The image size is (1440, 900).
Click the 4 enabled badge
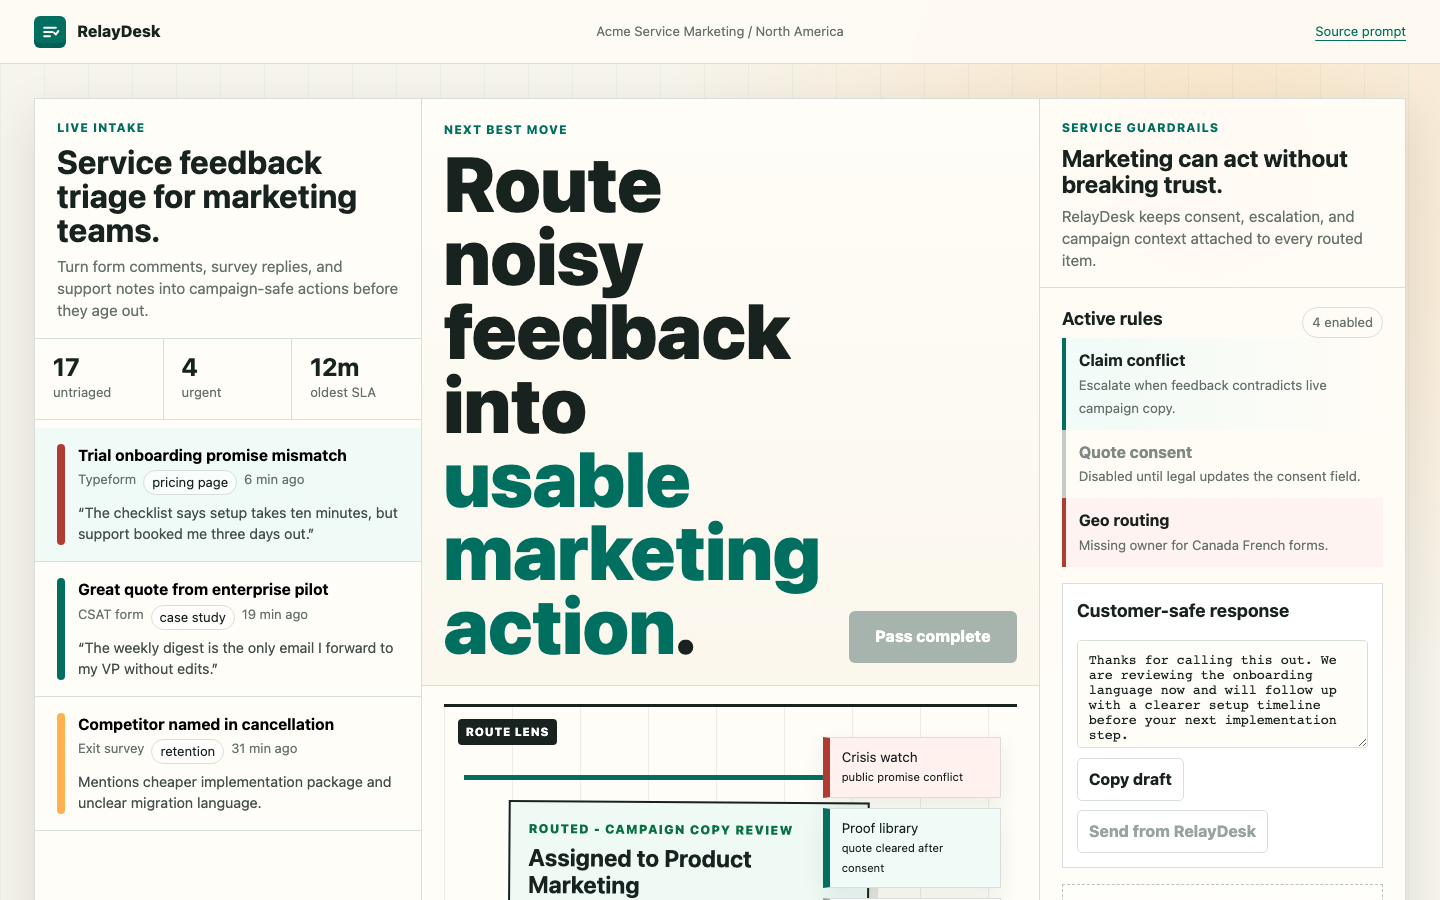click(x=1342, y=322)
